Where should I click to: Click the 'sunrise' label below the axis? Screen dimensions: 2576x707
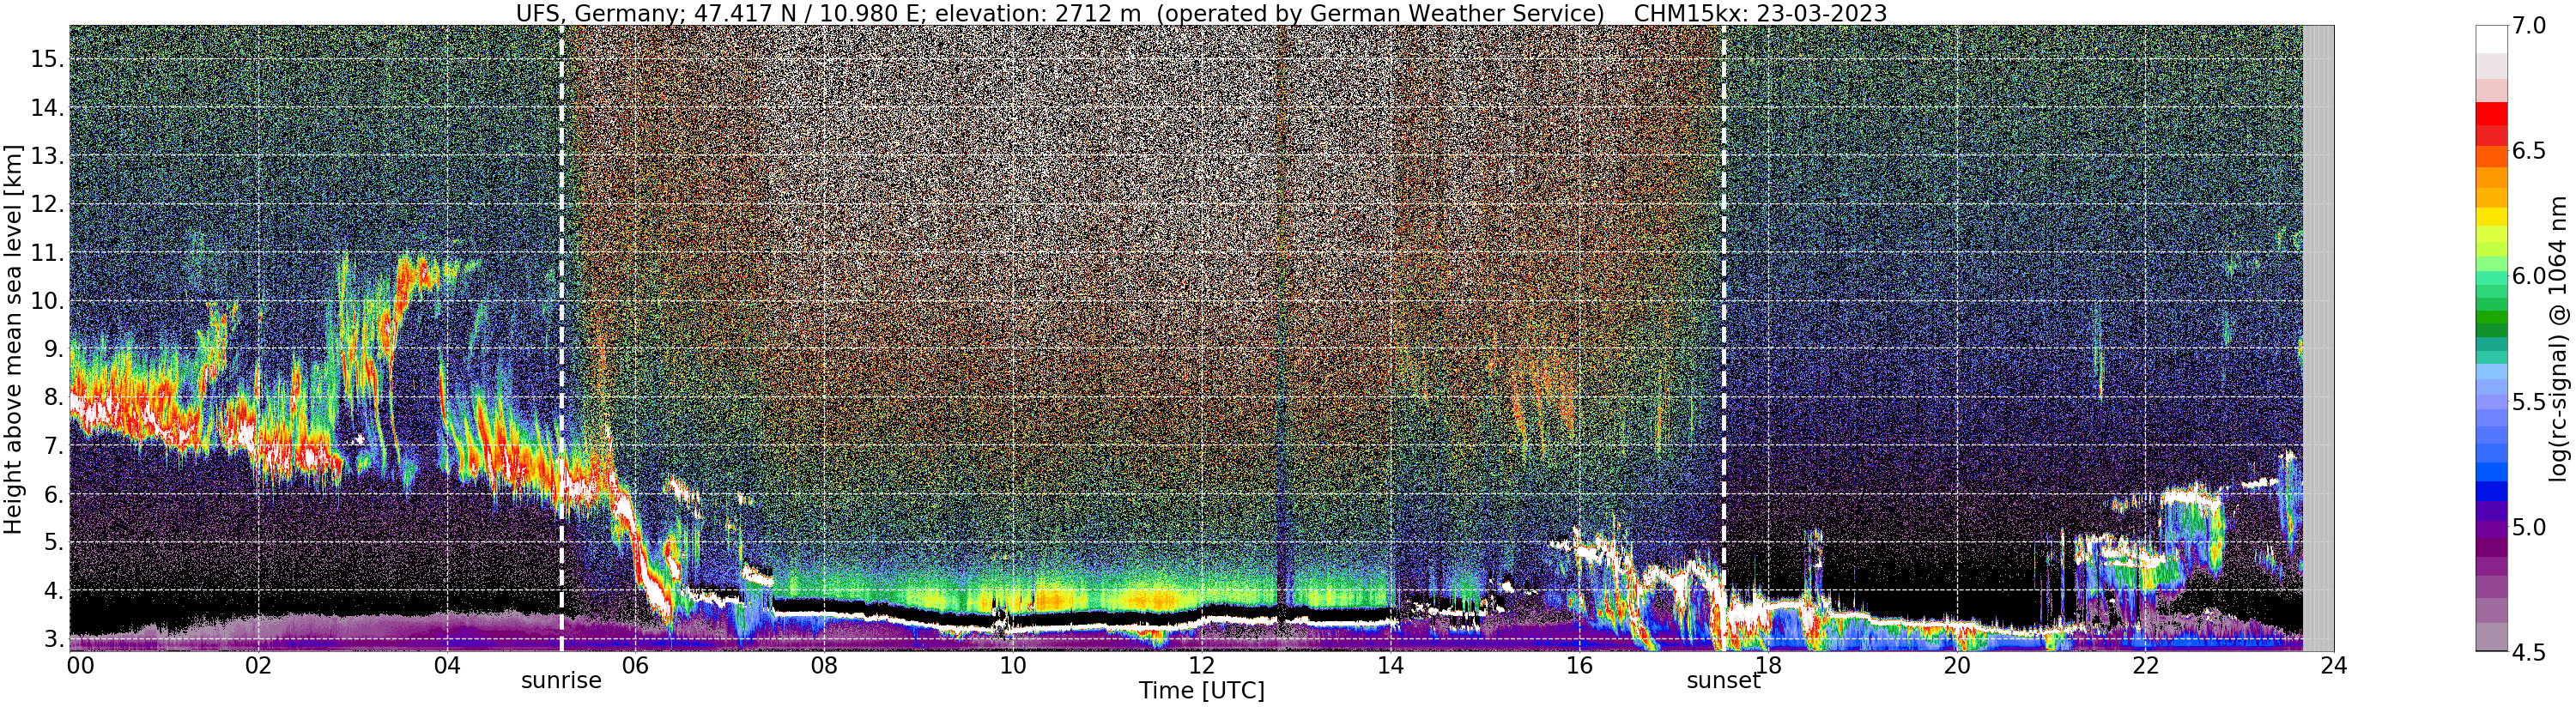pyautogui.click(x=561, y=681)
